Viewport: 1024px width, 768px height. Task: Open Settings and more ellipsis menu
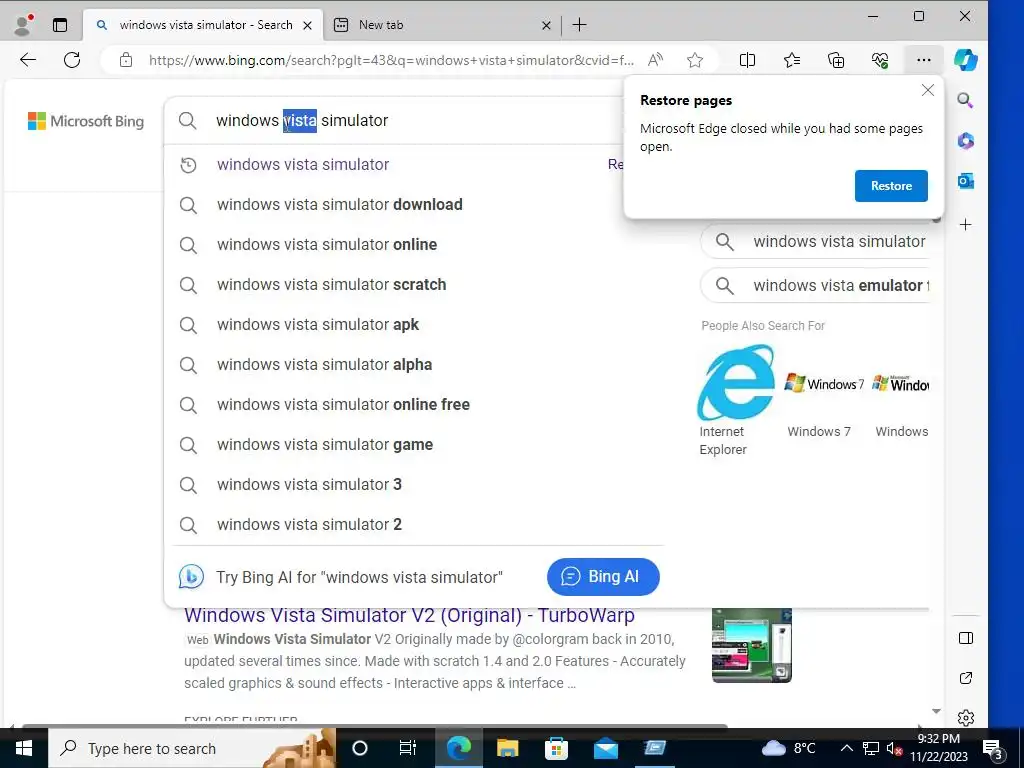click(x=923, y=60)
